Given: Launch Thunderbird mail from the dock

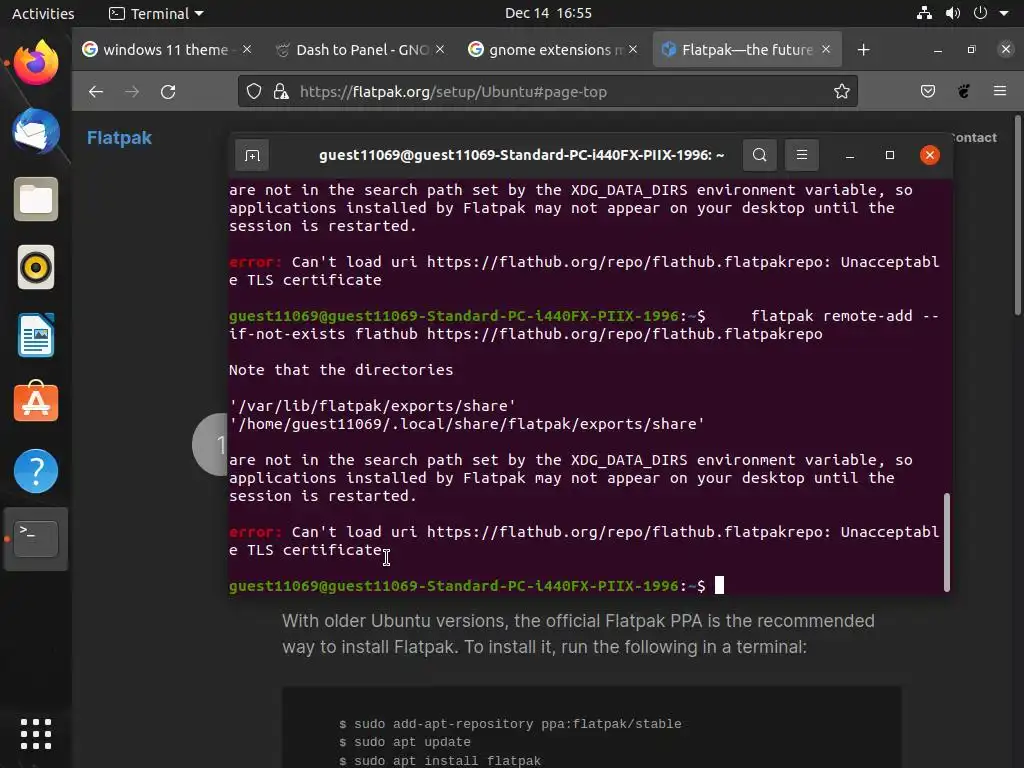Looking at the screenshot, I should point(36,131).
